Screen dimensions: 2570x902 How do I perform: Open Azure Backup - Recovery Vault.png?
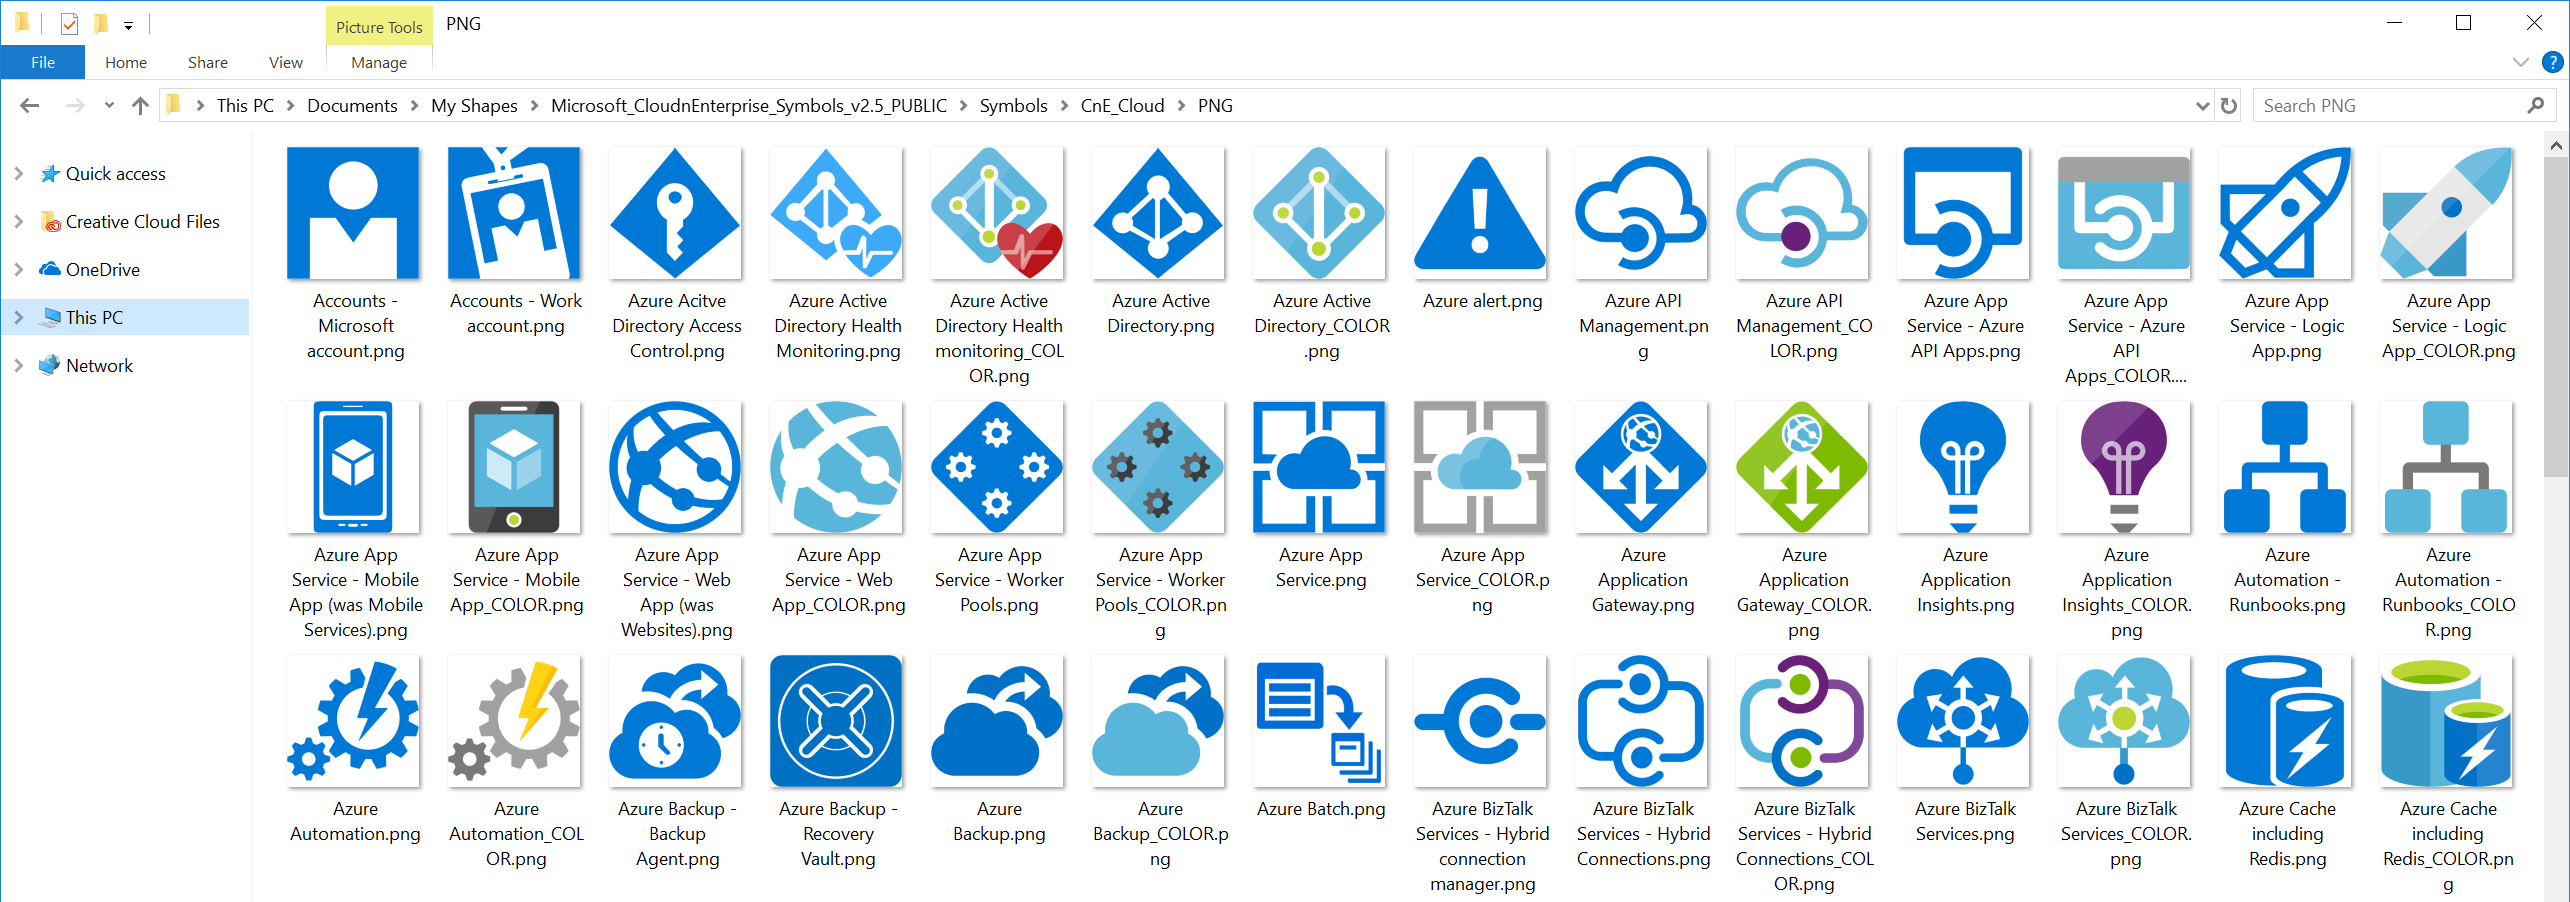coord(836,720)
